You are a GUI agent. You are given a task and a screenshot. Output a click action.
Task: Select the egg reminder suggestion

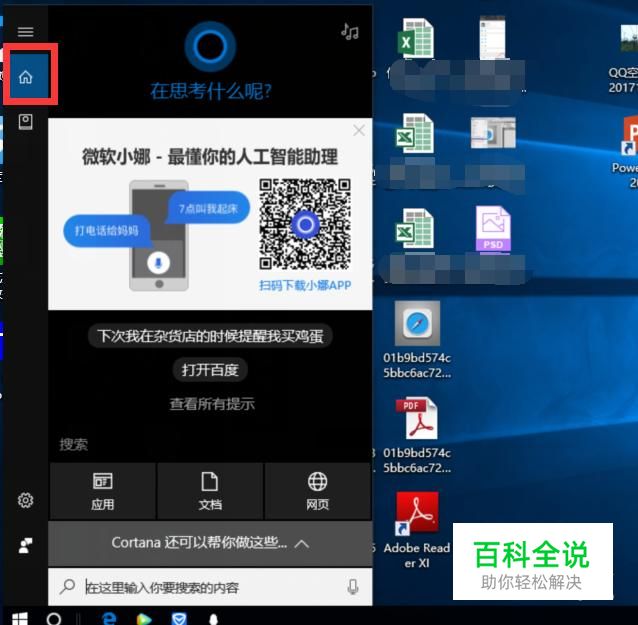click(x=210, y=336)
